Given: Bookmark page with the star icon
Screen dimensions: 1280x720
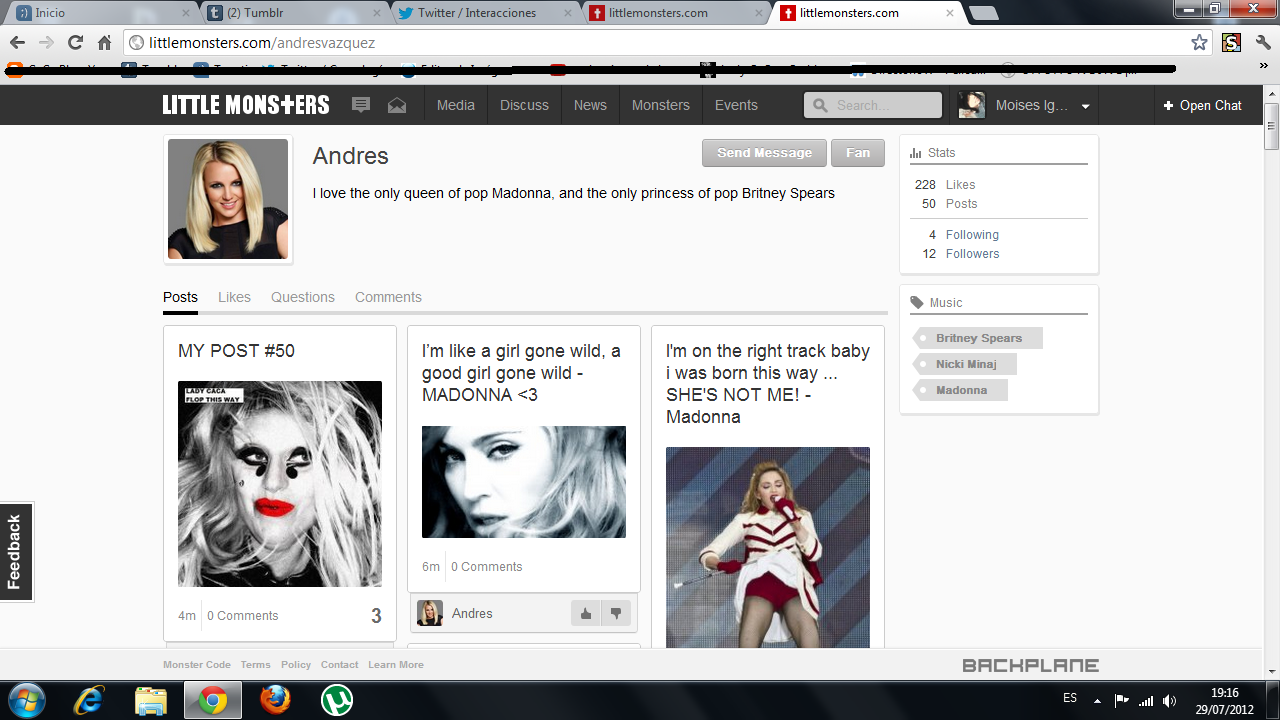Looking at the screenshot, I should (x=1199, y=43).
